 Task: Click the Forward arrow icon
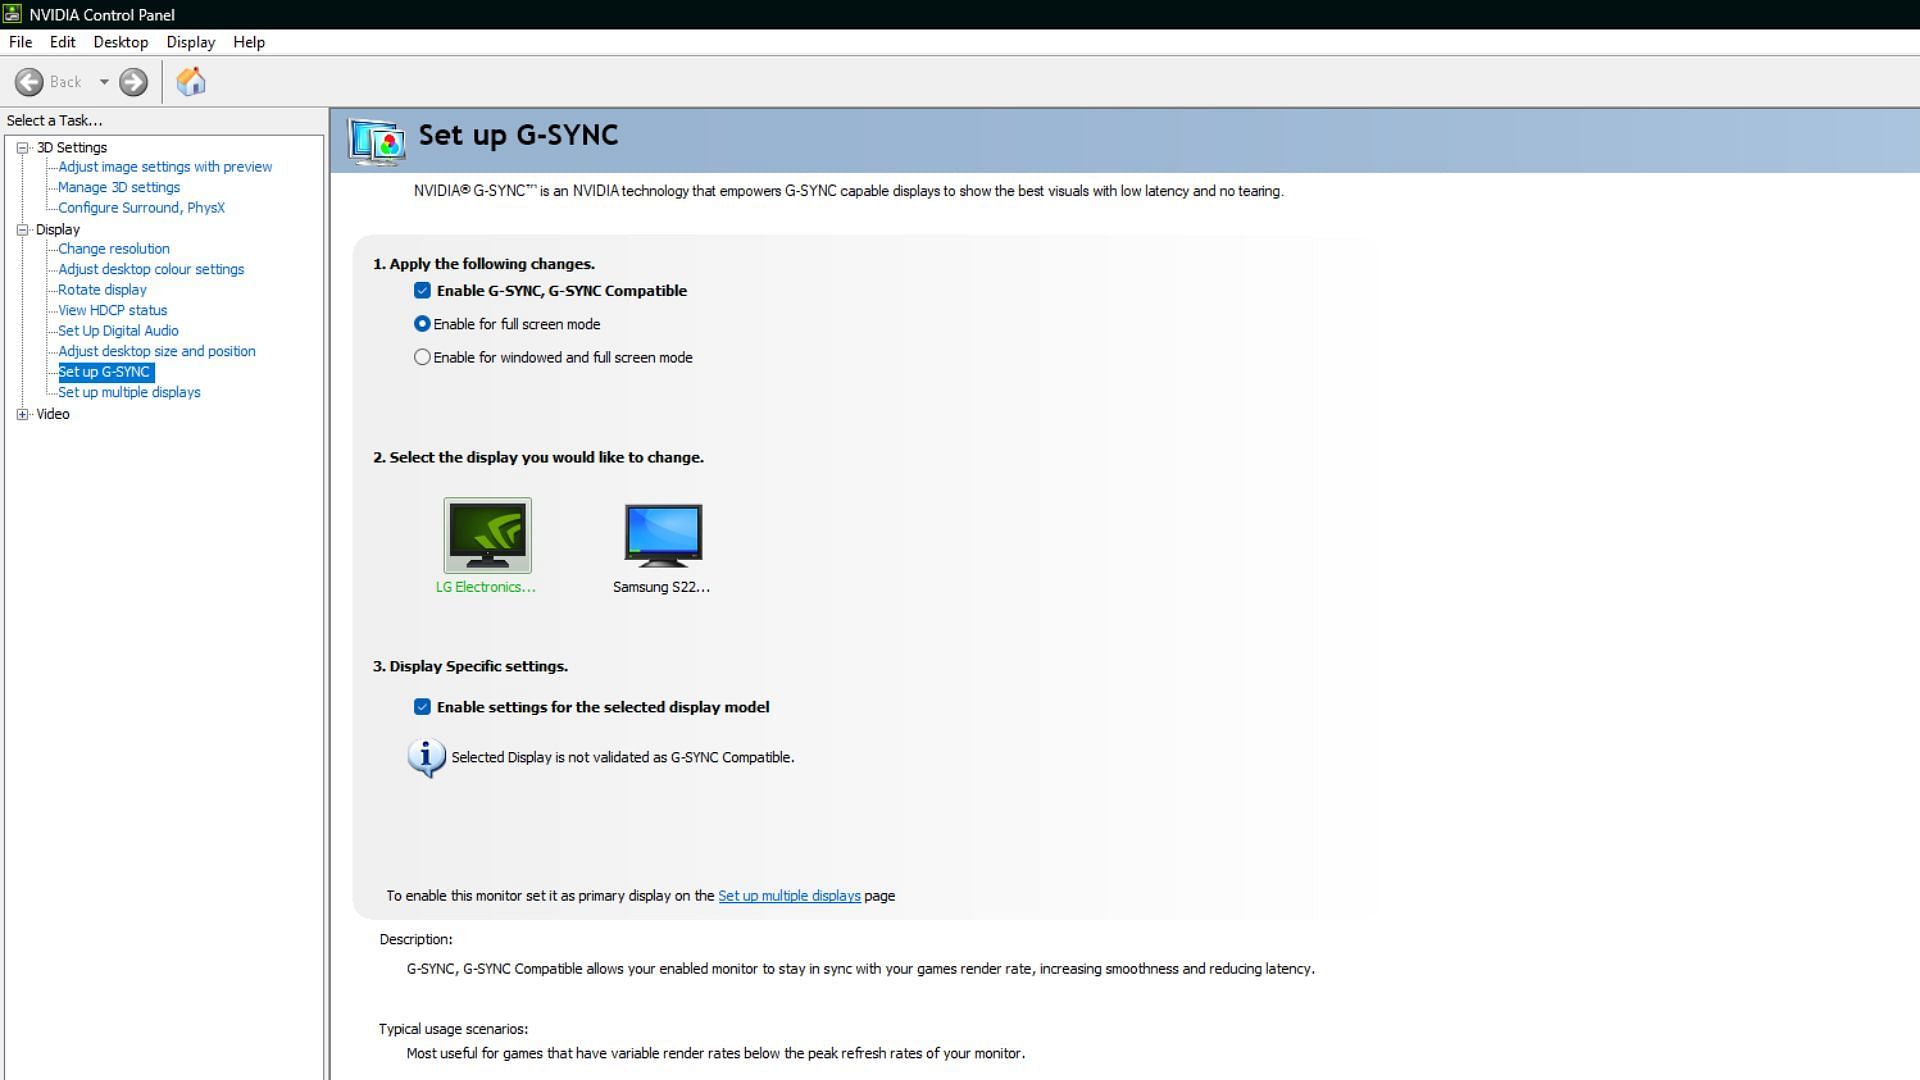pyautogui.click(x=133, y=82)
